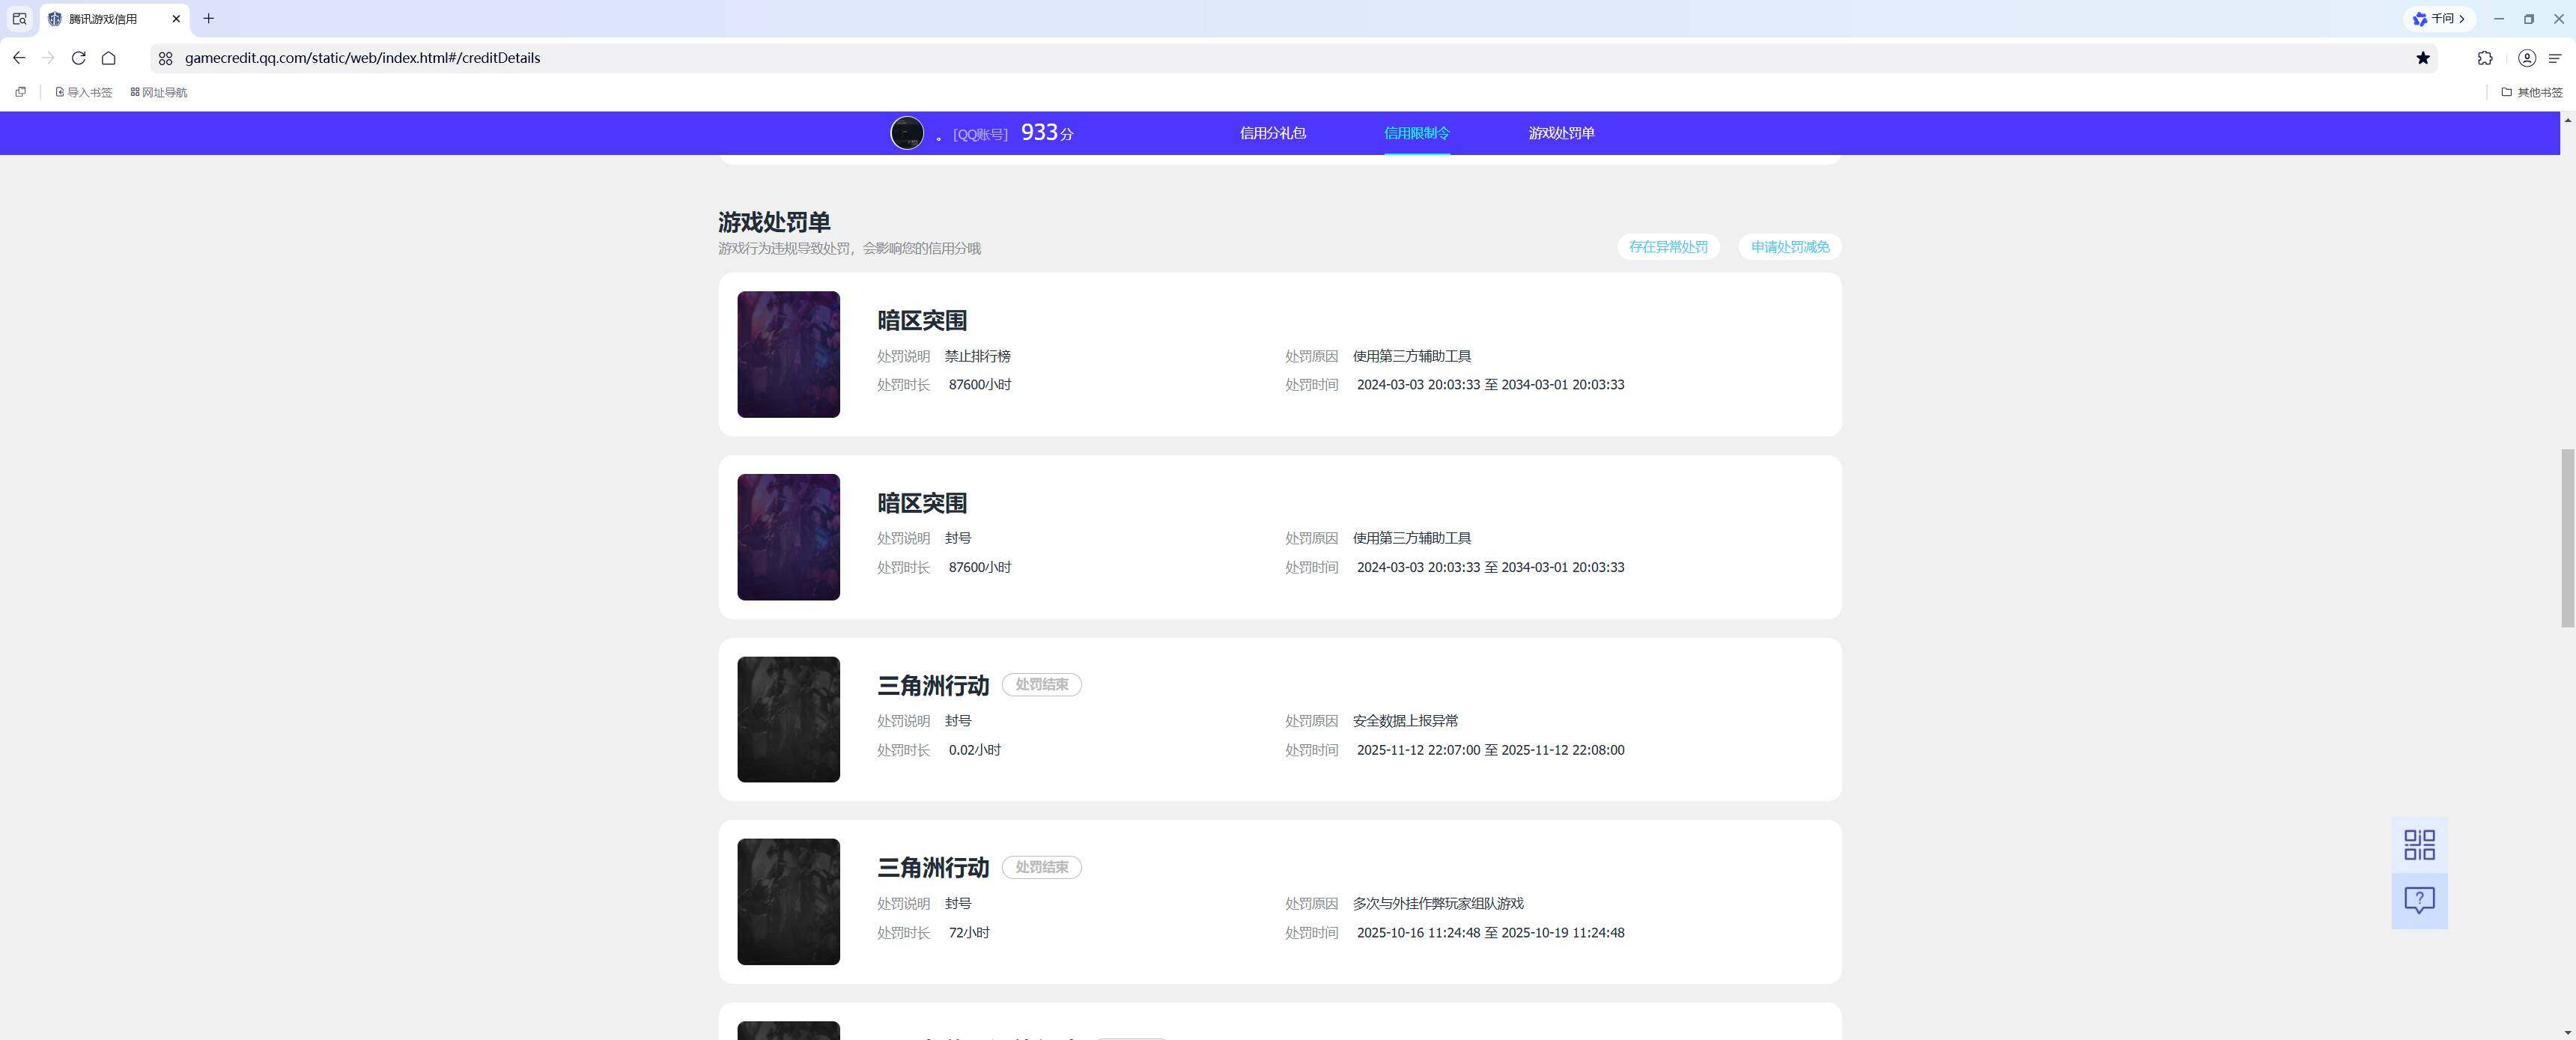2576x1040 pixels.
Task: Open the browser main menu icon
Action: pos(2555,58)
